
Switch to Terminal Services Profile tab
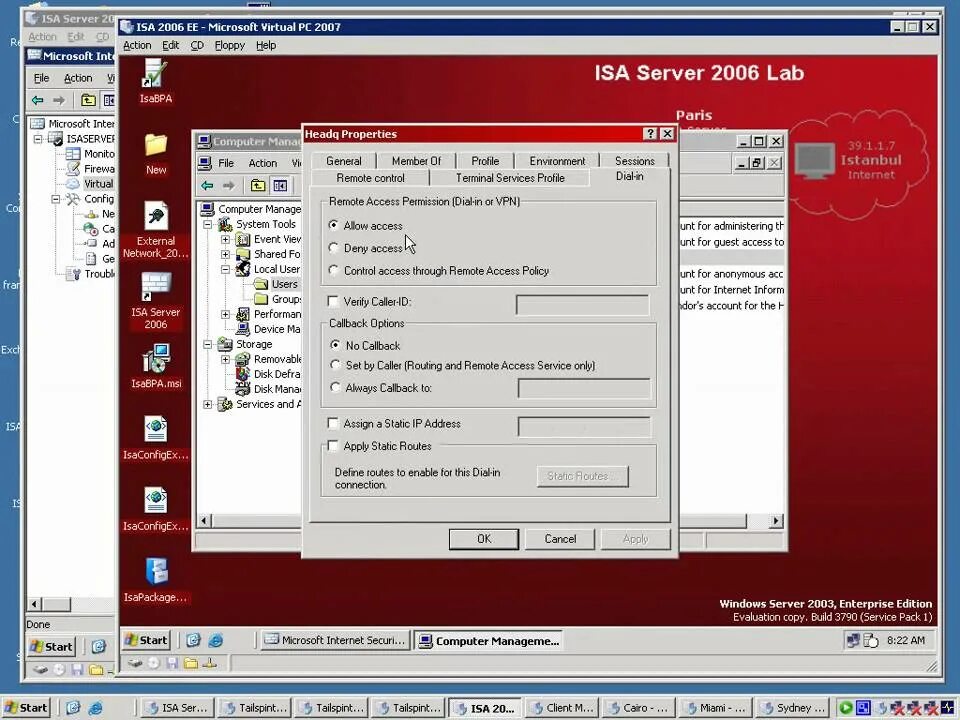pos(510,178)
